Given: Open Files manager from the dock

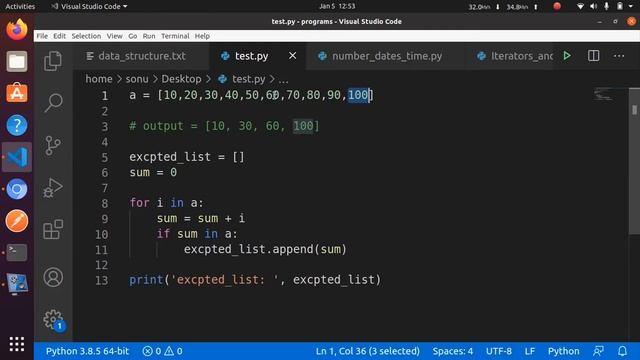Looking at the screenshot, I should pyautogui.click(x=17, y=61).
